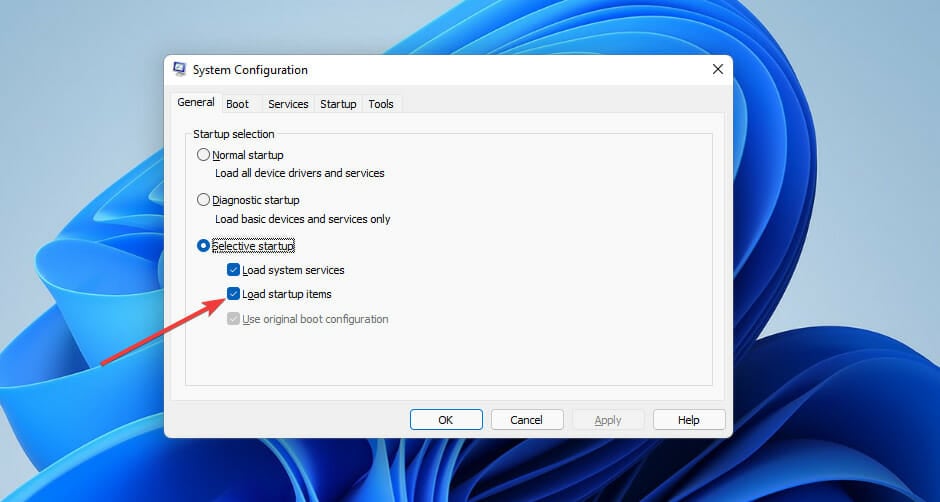
Task: Select the Selective startup radio button
Action: [204, 246]
